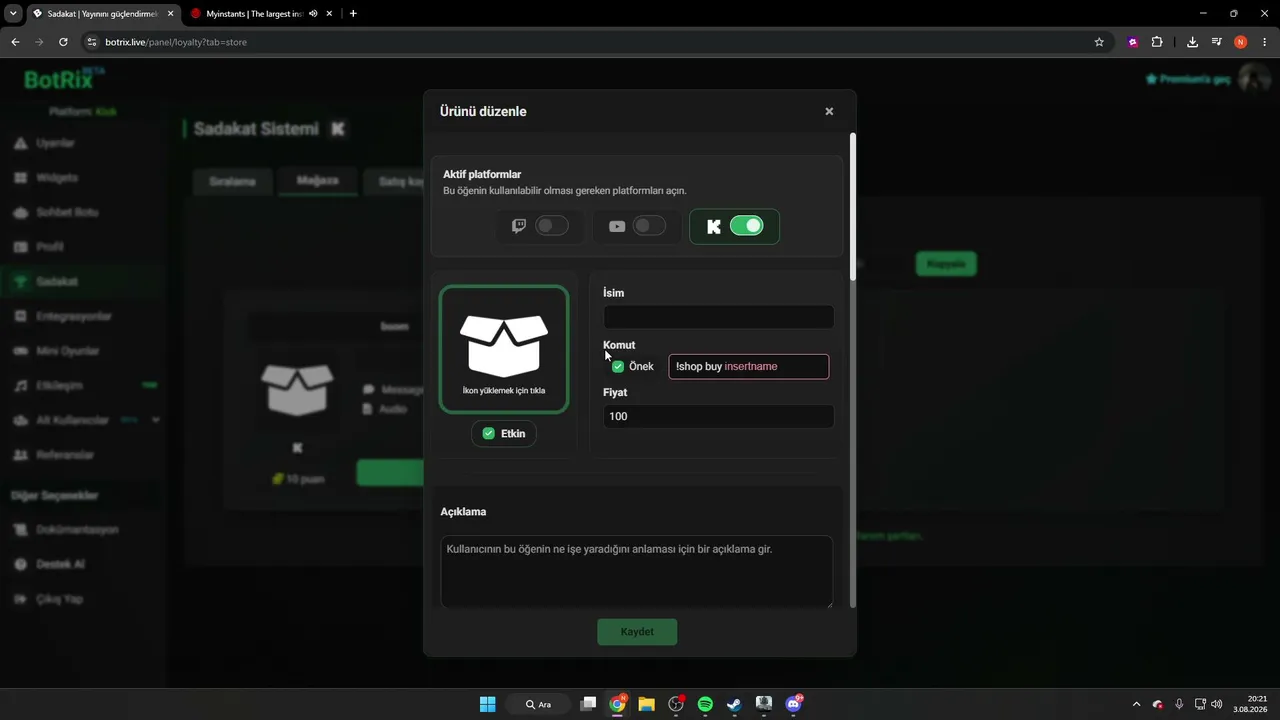Open File Explorer from the taskbar
This screenshot has height=720, width=1280.
646,704
